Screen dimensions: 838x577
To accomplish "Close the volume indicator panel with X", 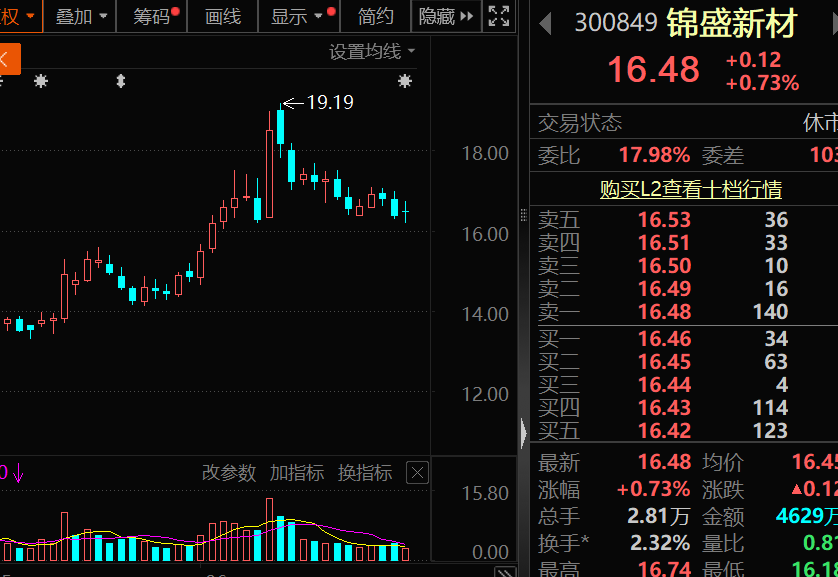I will coord(416,472).
